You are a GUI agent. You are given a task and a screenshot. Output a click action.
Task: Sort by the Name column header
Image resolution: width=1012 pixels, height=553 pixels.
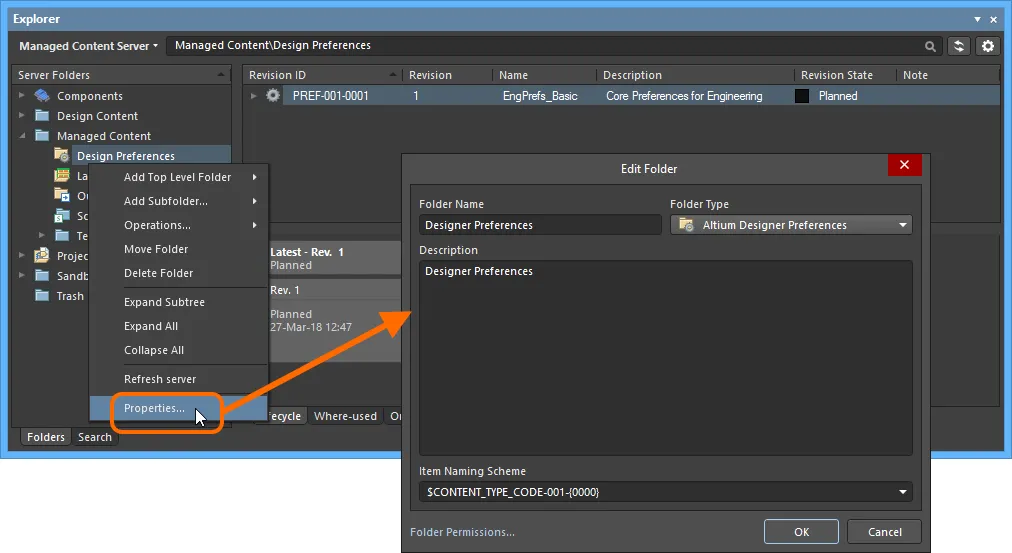(544, 75)
